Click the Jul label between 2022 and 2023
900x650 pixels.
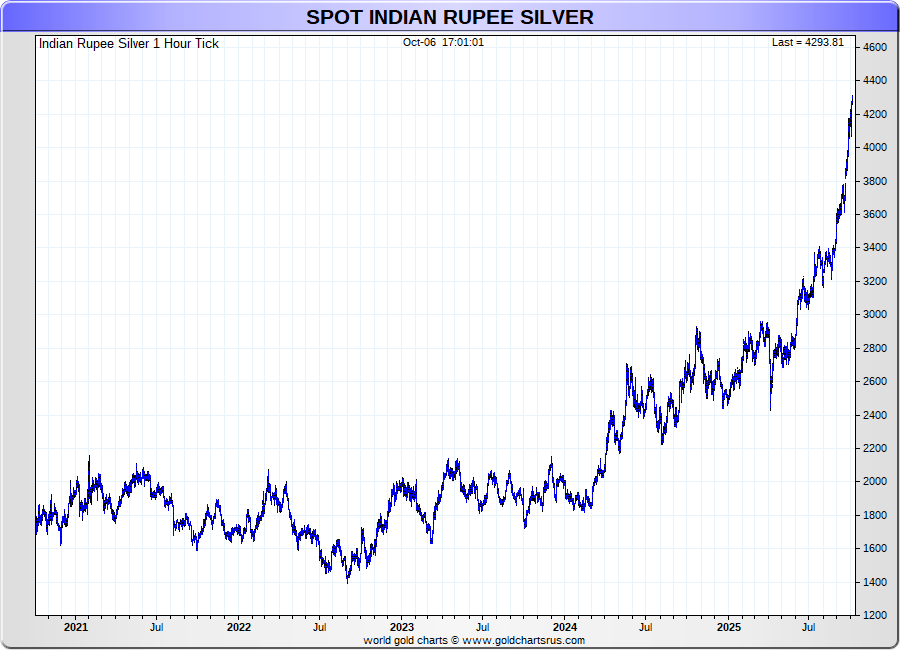click(x=320, y=628)
